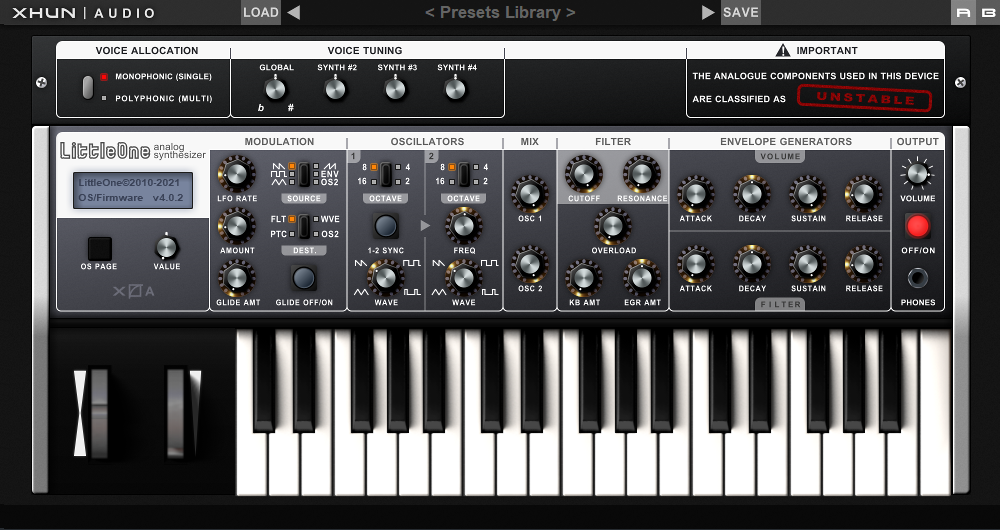Click the filter Resonance knob
This screenshot has width=1000, height=530.
pos(641,173)
